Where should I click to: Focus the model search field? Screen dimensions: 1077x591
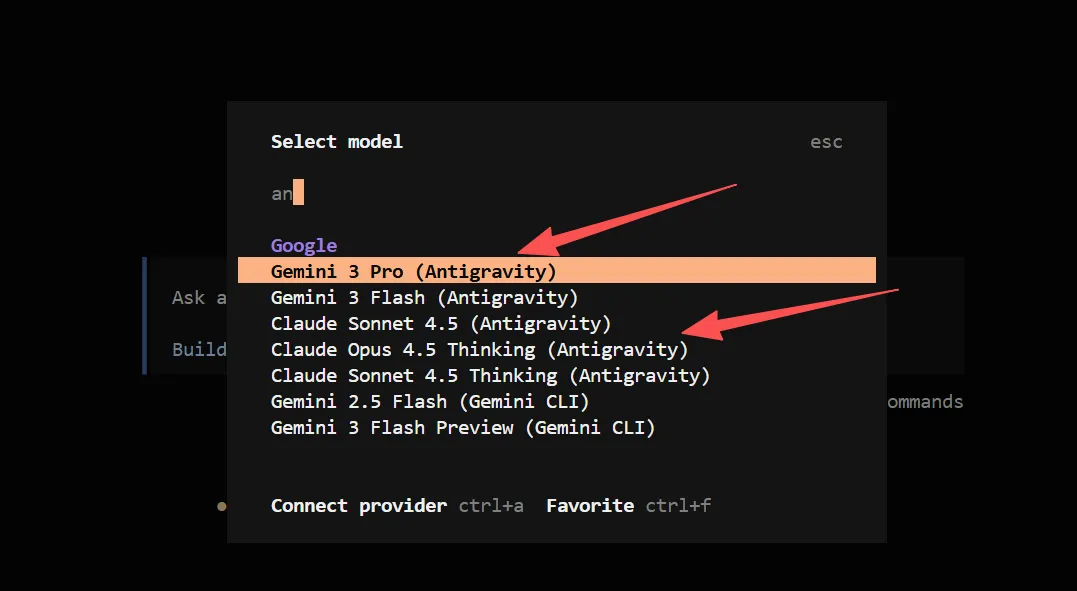coord(500,193)
